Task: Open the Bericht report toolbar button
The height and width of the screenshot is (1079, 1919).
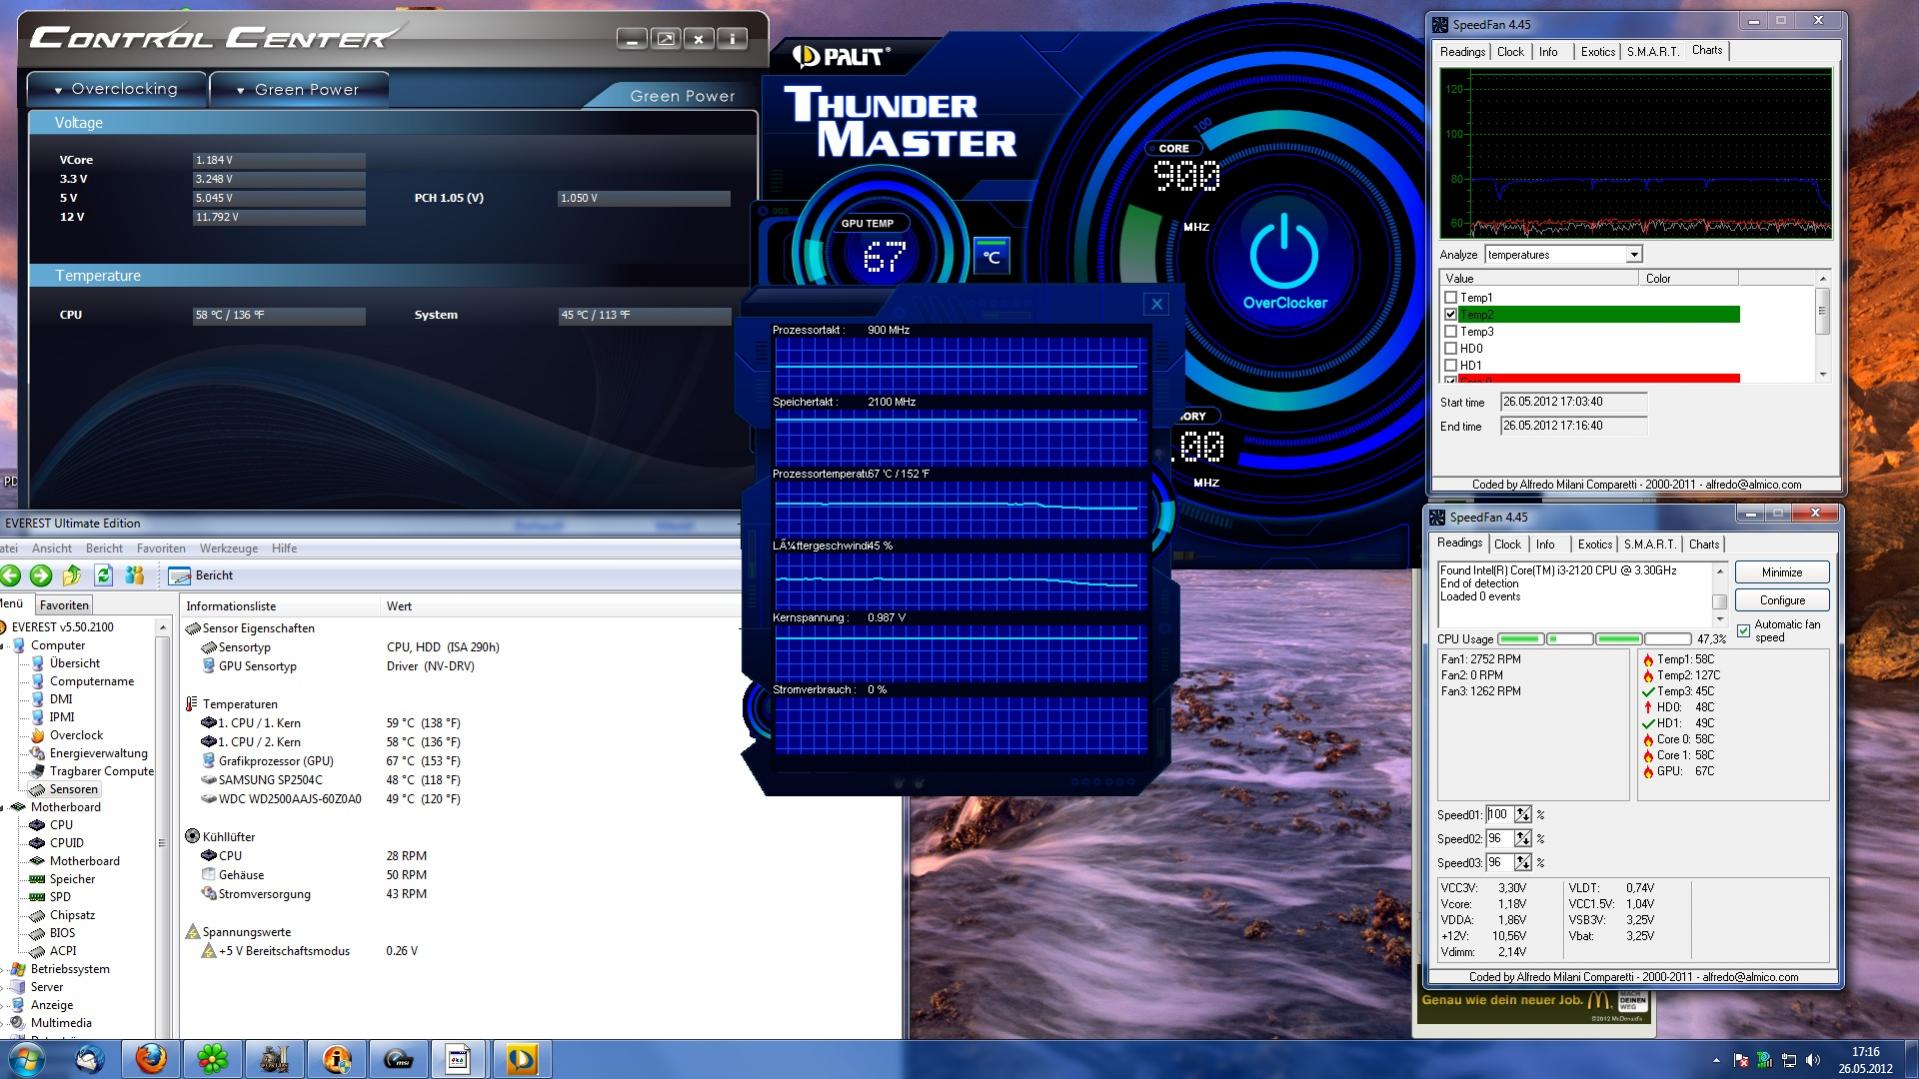Action: pos(201,575)
